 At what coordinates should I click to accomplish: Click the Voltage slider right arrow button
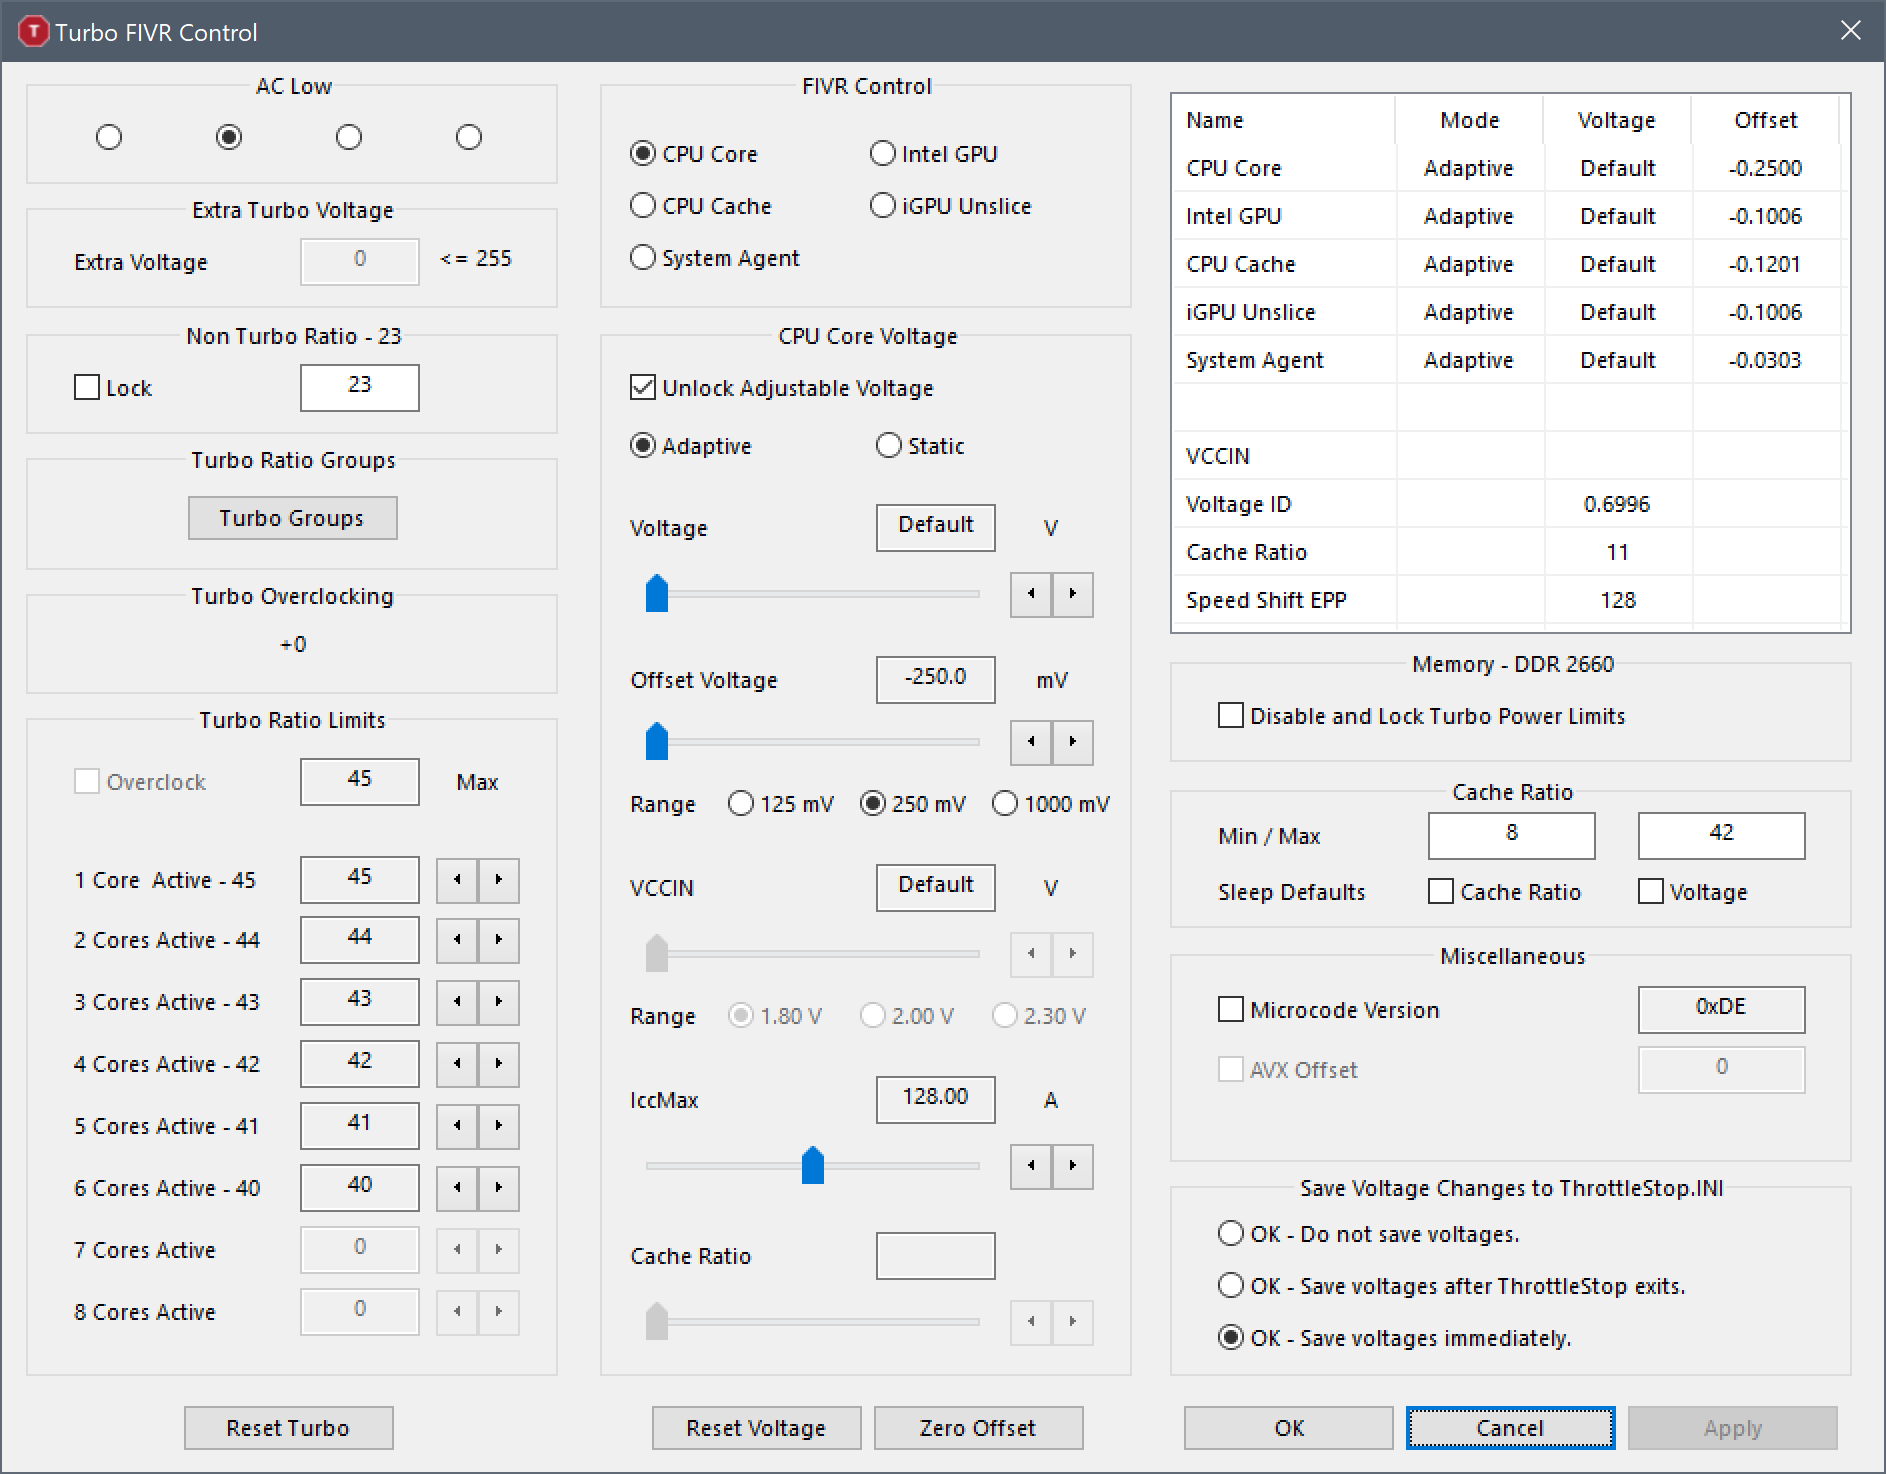[x=1073, y=594]
